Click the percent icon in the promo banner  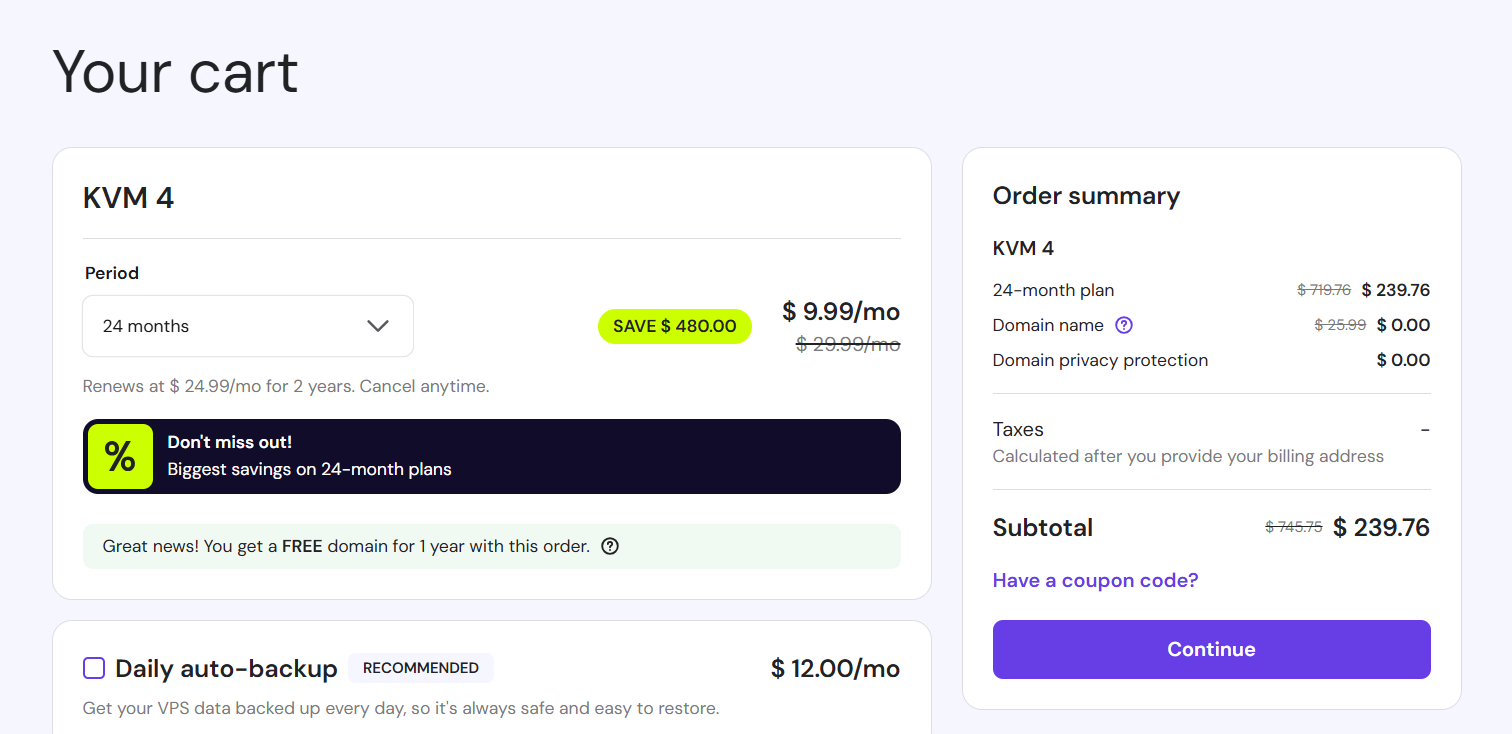click(120, 456)
